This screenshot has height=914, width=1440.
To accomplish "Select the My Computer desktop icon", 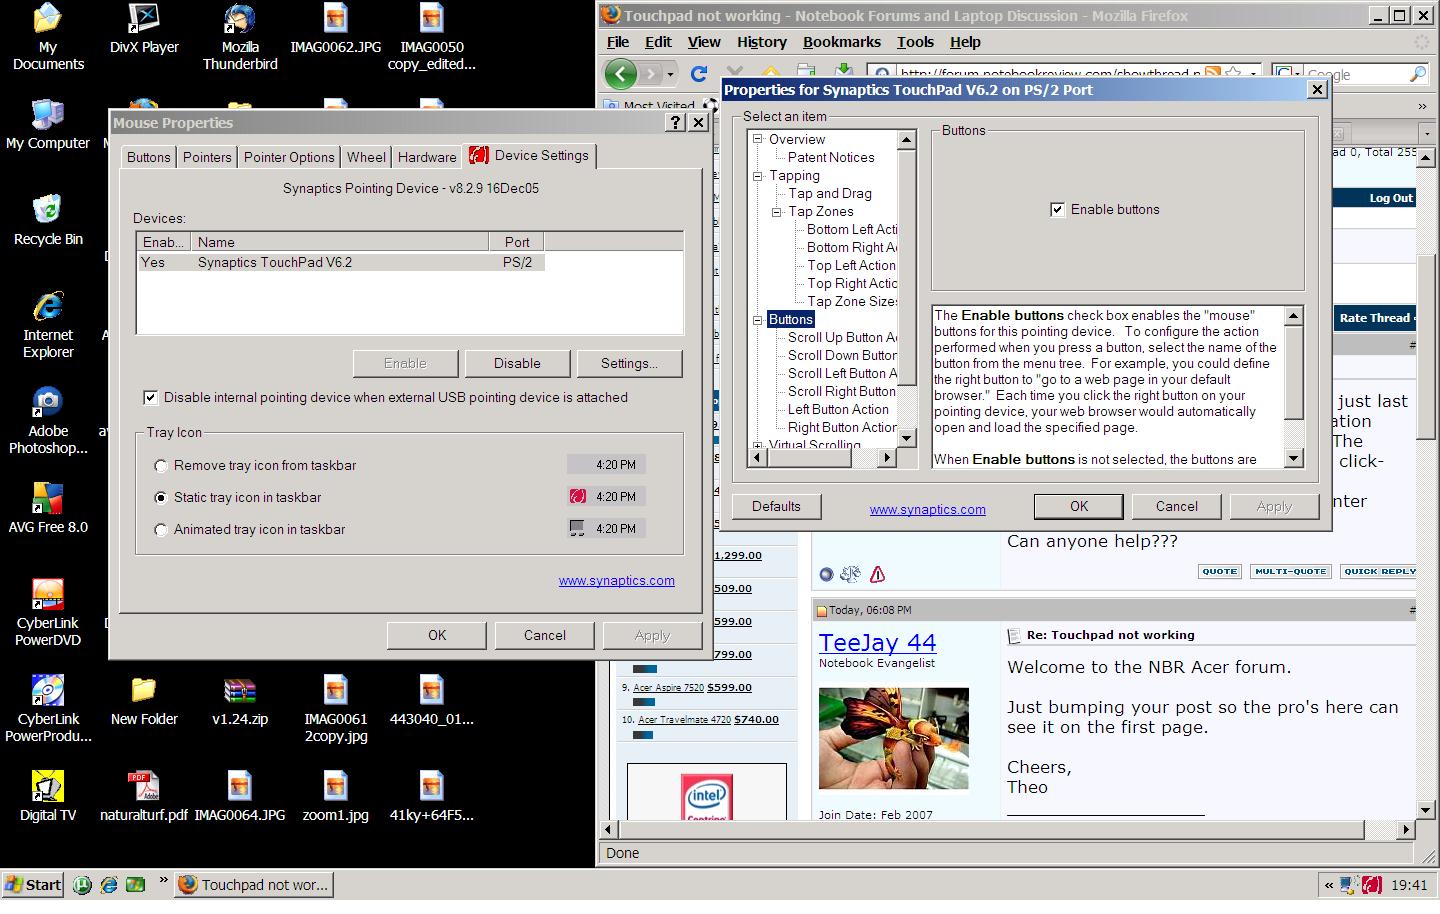I will click(47, 125).
